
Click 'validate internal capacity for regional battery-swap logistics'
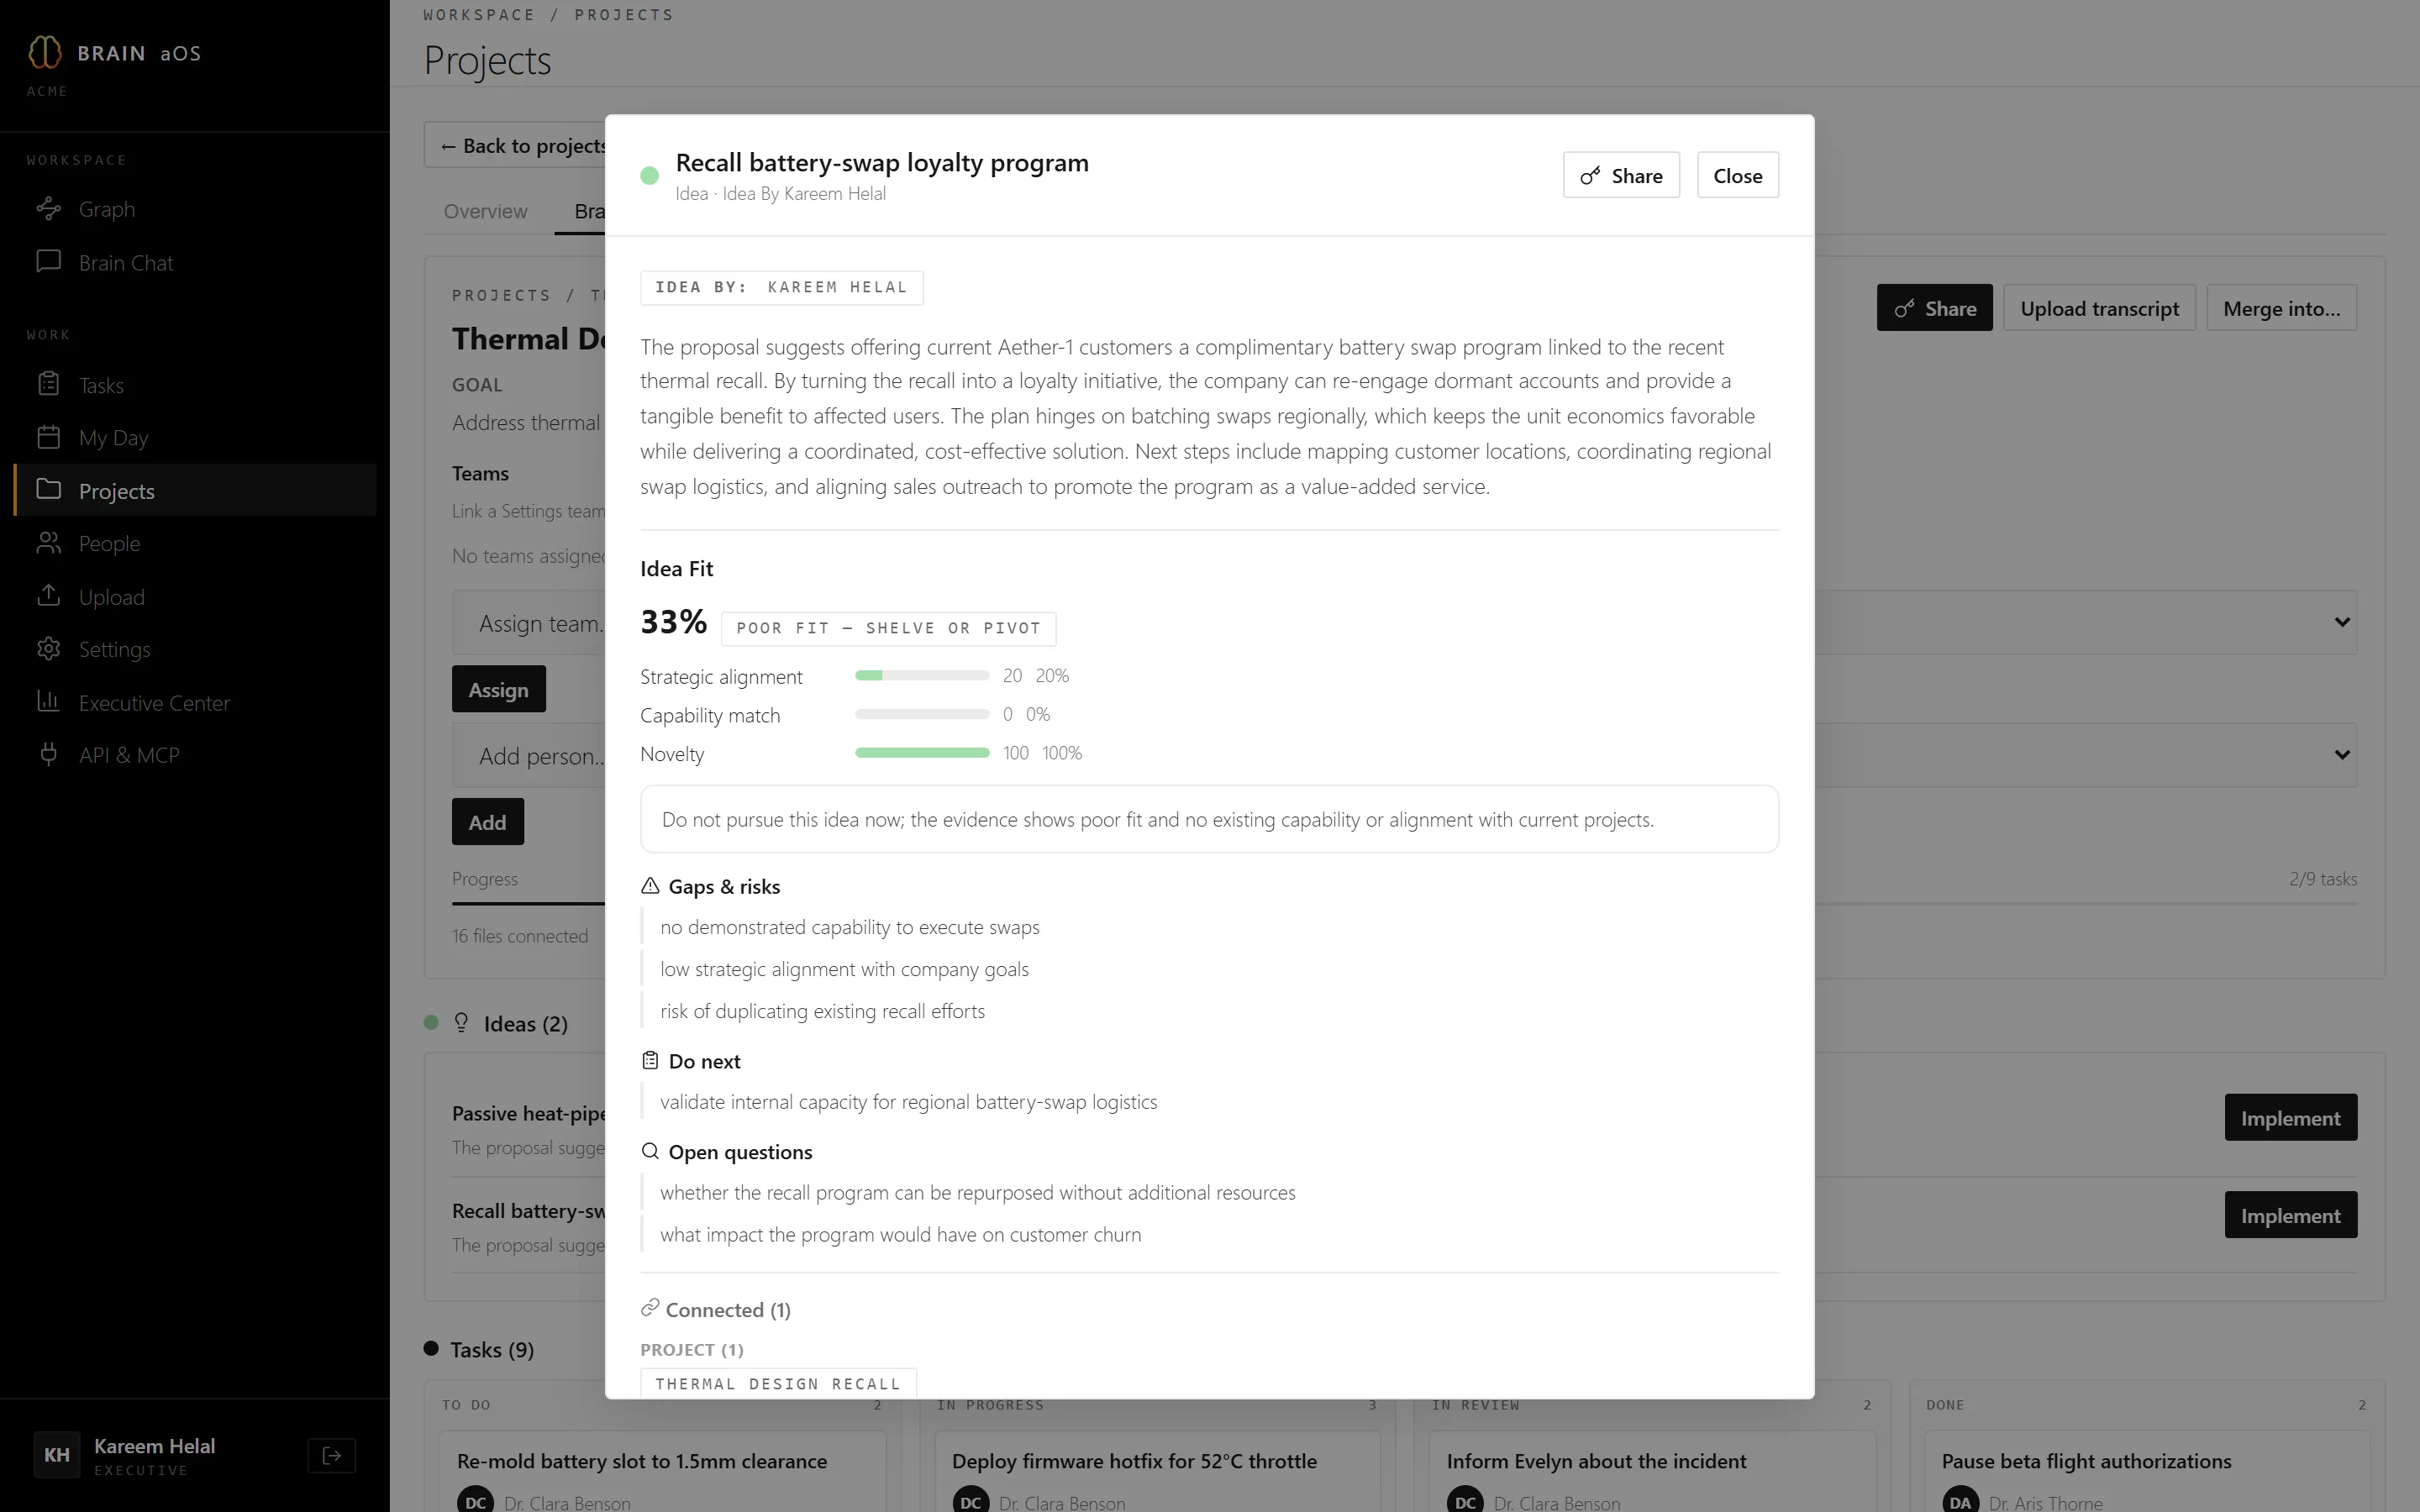tap(908, 1102)
